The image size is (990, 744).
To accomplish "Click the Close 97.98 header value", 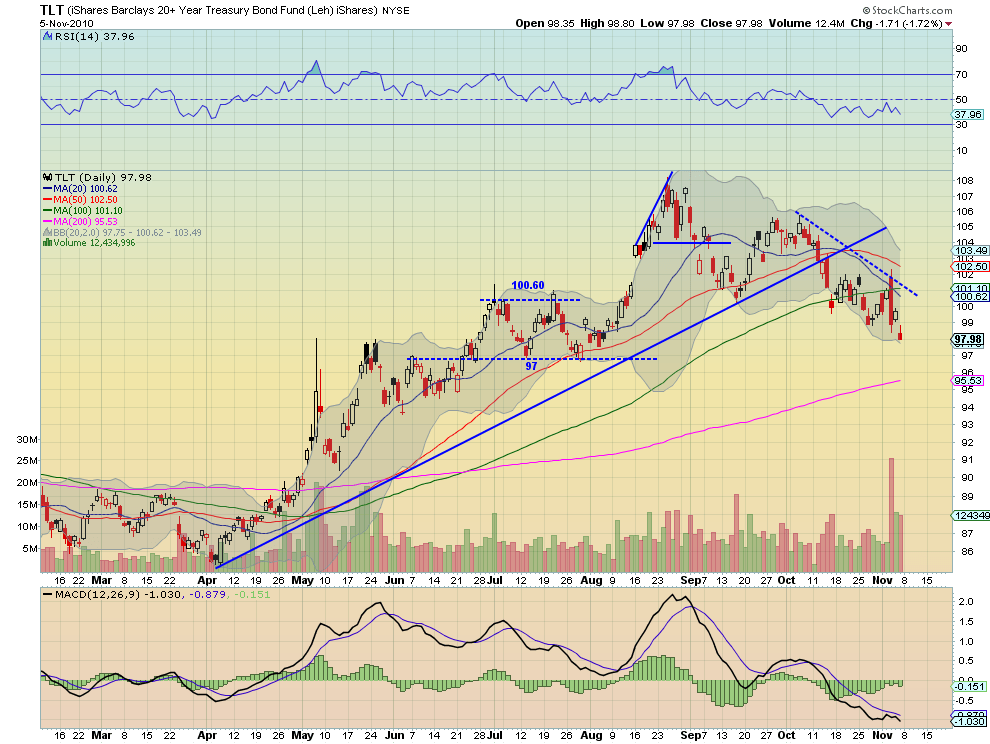I will click(731, 23).
